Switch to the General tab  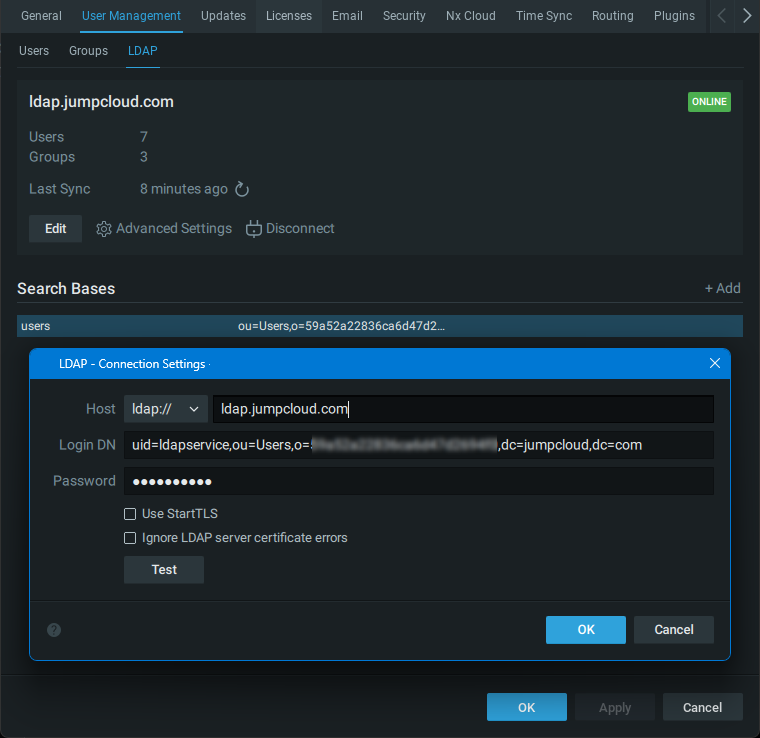point(41,16)
